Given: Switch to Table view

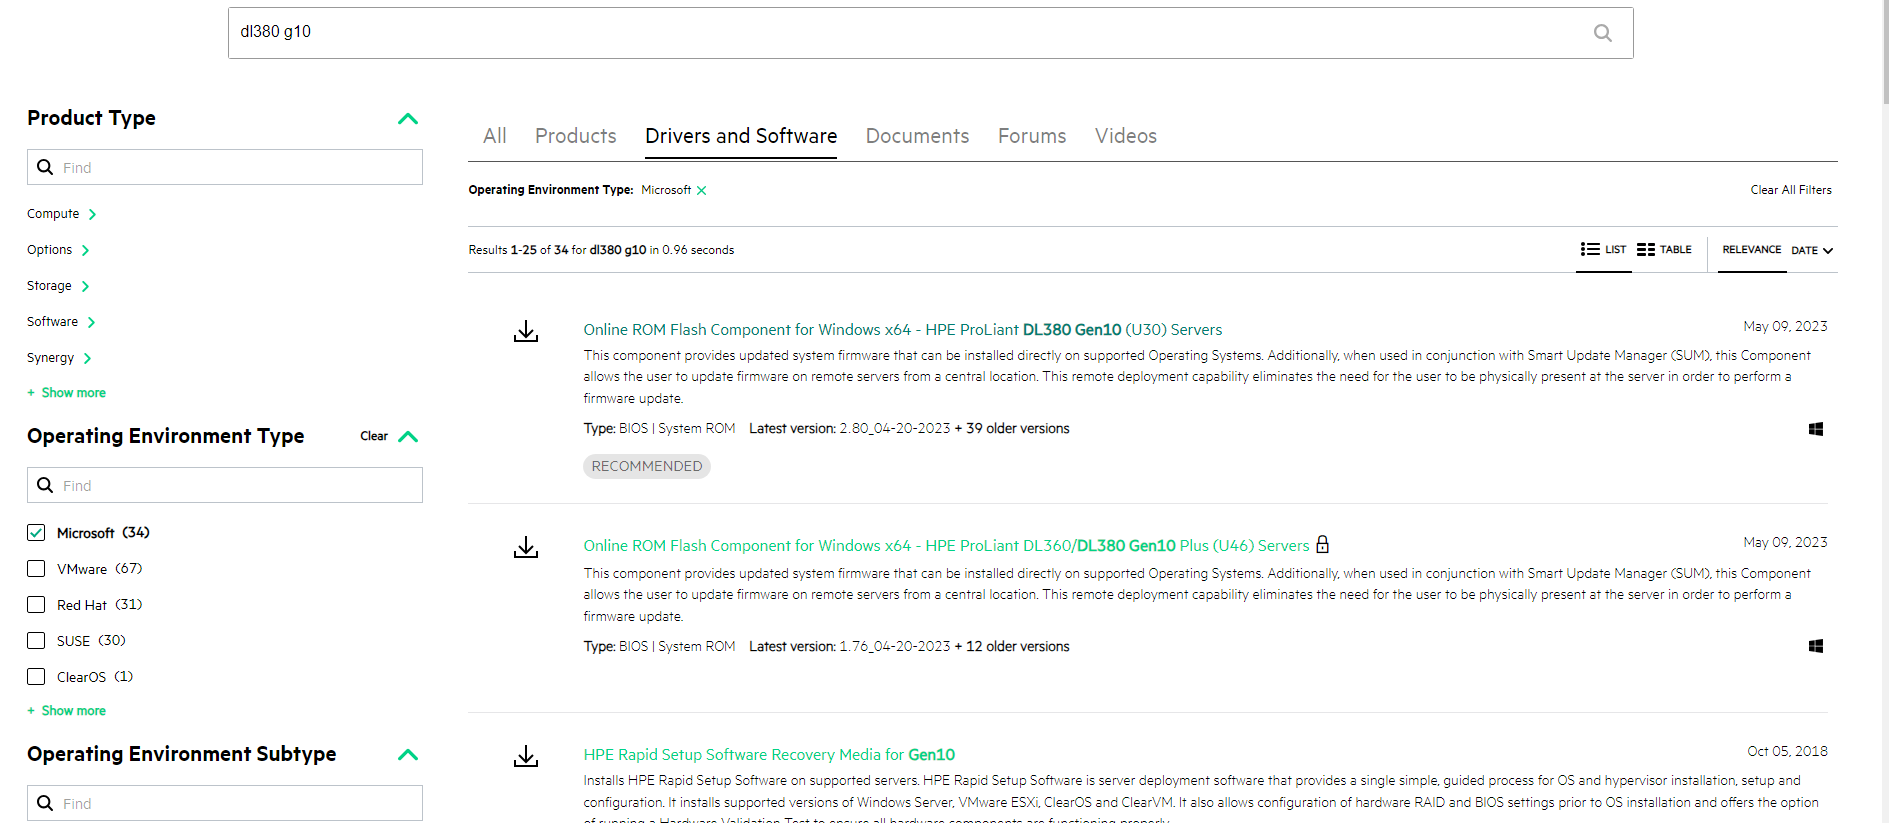Looking at the screenshot, I should point(1664,249).
